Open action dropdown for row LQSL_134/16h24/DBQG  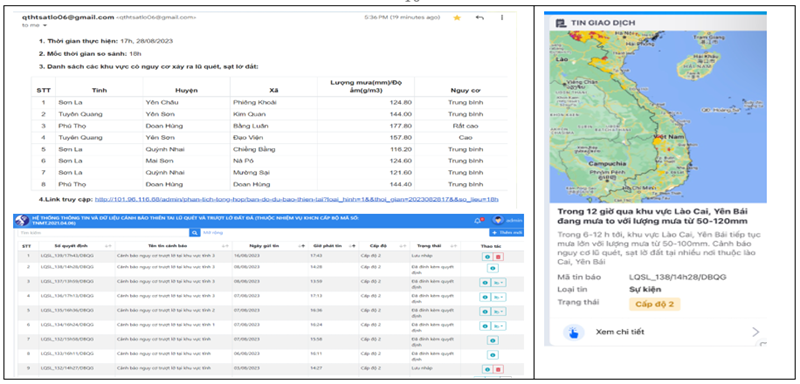tap(499, 325)
